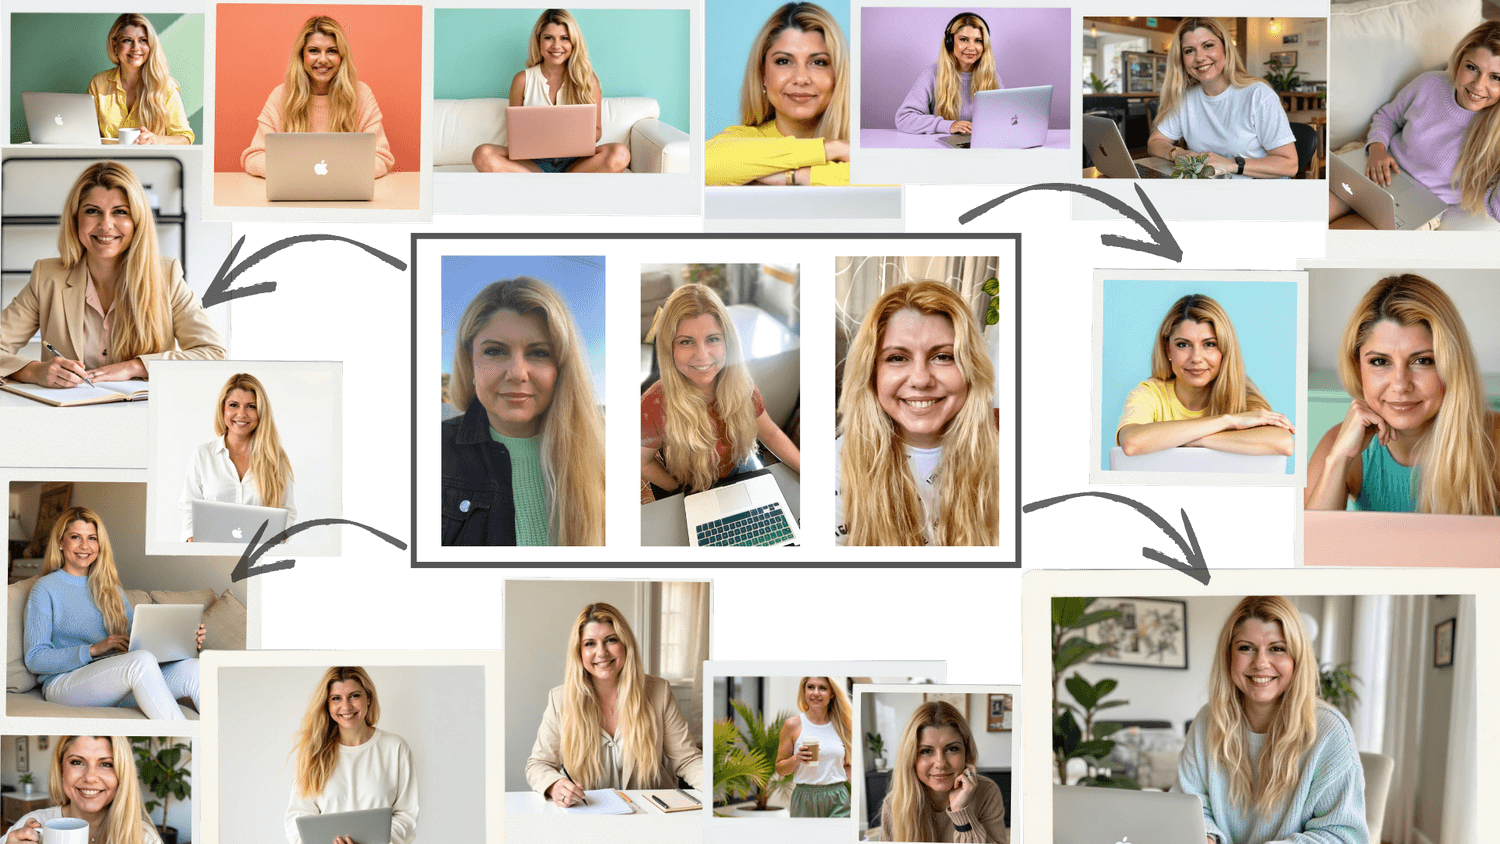Open the photo holding a white mug
This screenshot has height=844, width=1500.
click(x=96, y=790)
